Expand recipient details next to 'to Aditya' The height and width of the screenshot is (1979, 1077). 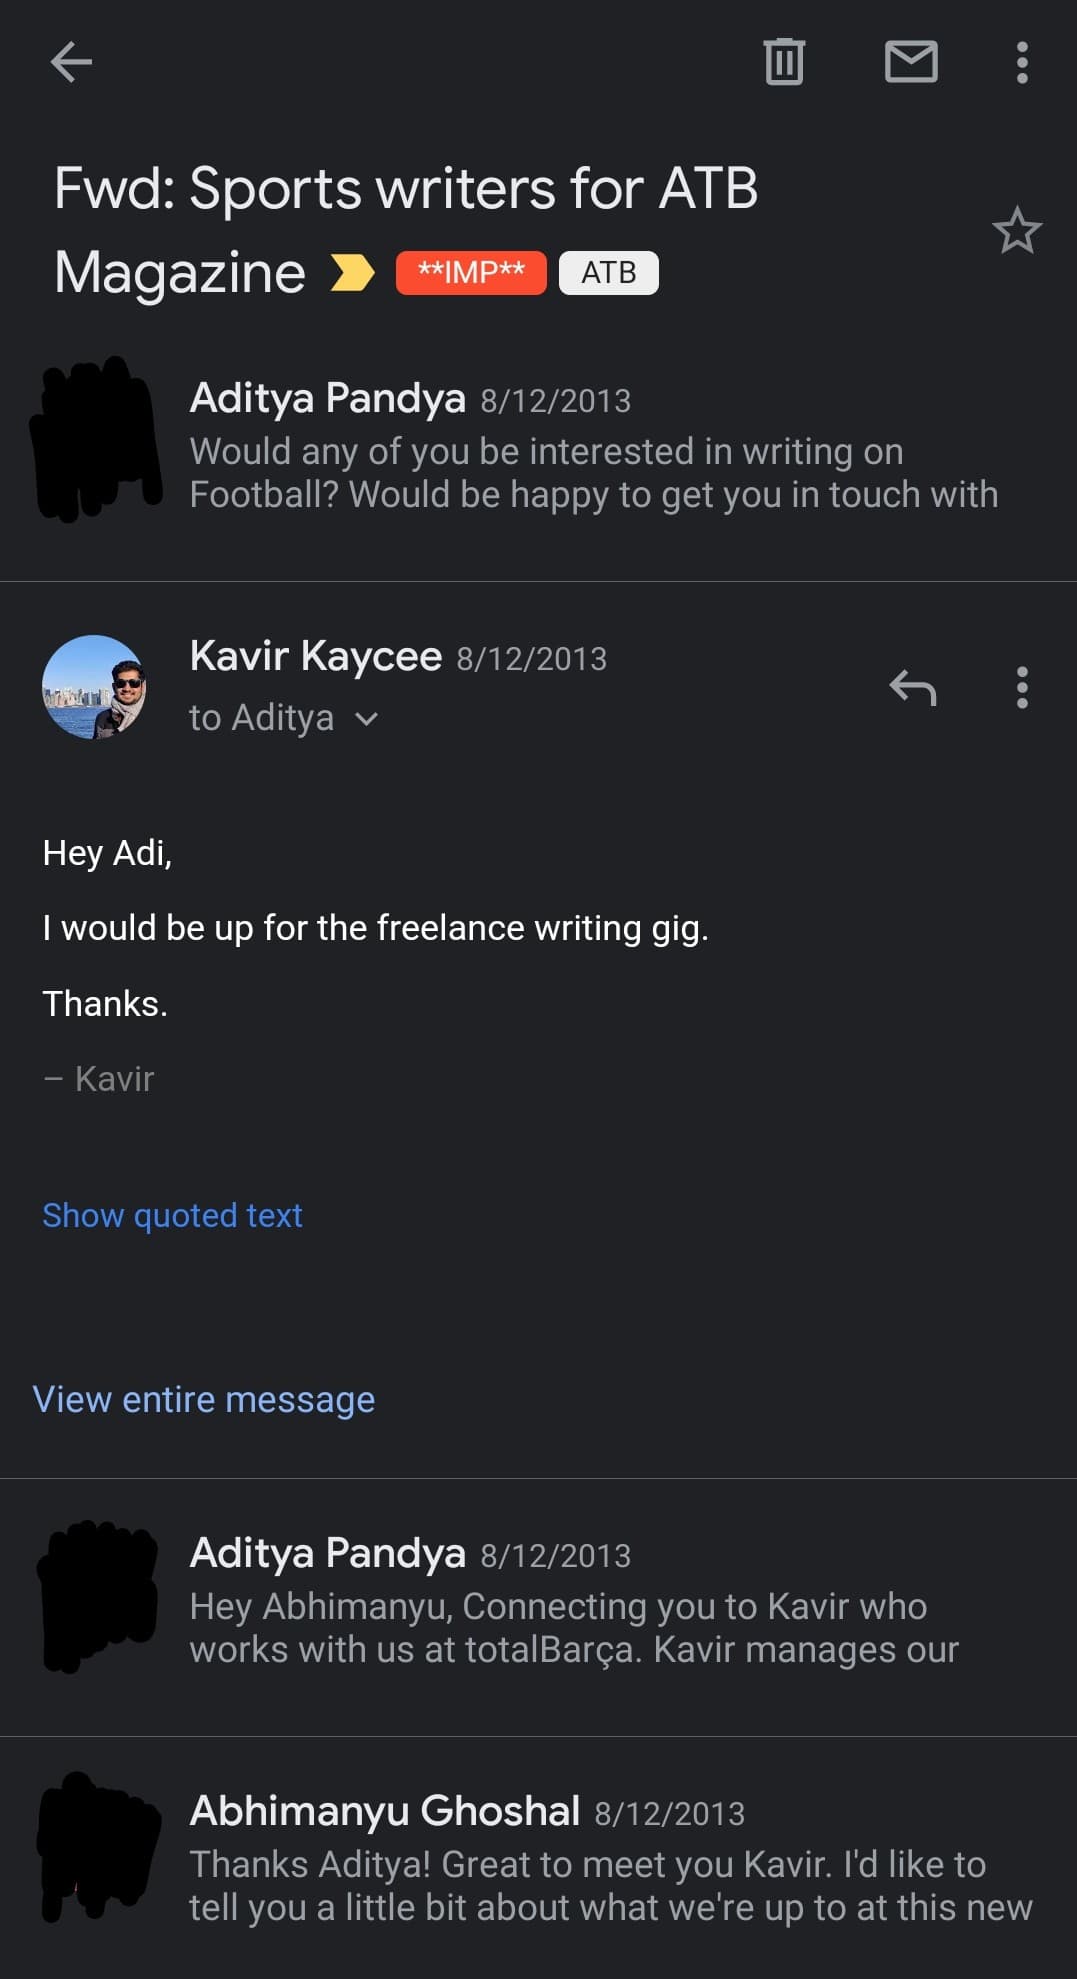click(367, 719)
